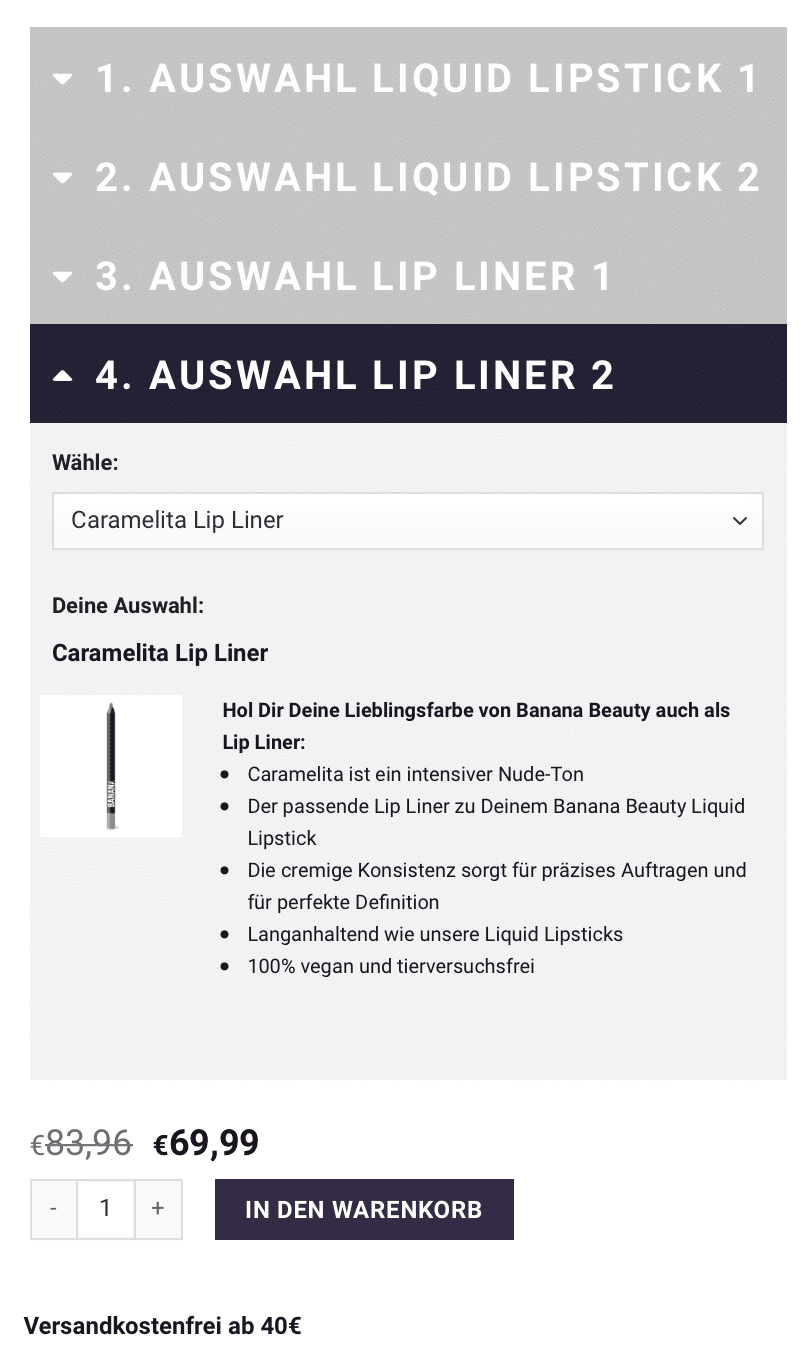Expand the 1. Auswahl Liquid Lipstick 1 section
The height and width of the screenshot is (1367, 812).
tap(408, 78)
